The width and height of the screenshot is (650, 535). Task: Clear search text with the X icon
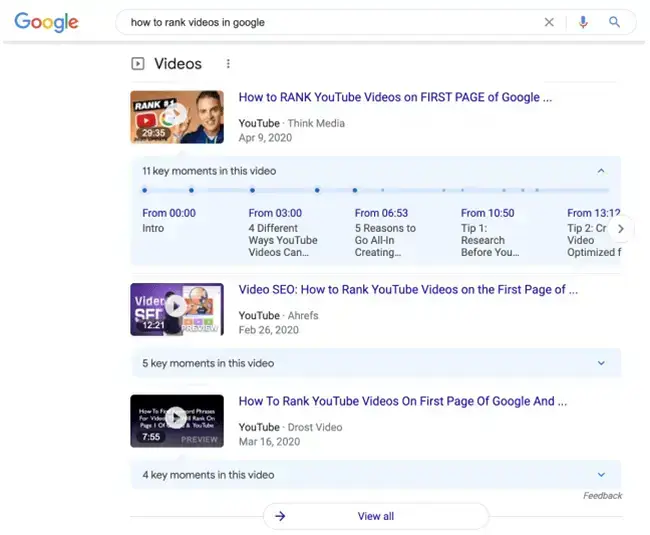tap(549, 22)
